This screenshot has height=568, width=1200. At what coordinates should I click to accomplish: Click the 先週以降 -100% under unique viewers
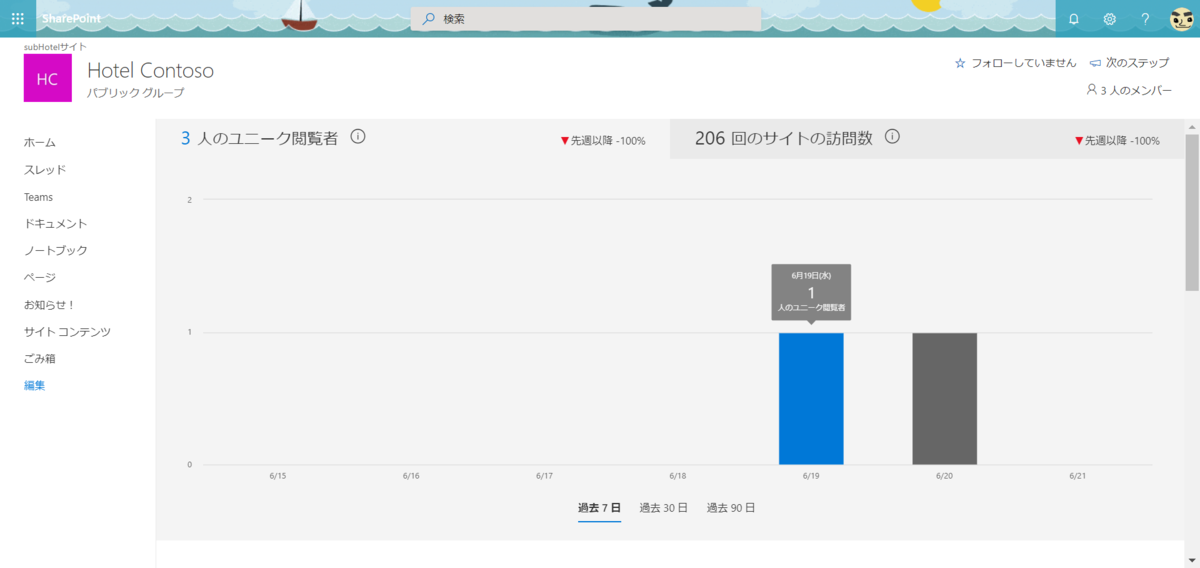pos(603,141)
